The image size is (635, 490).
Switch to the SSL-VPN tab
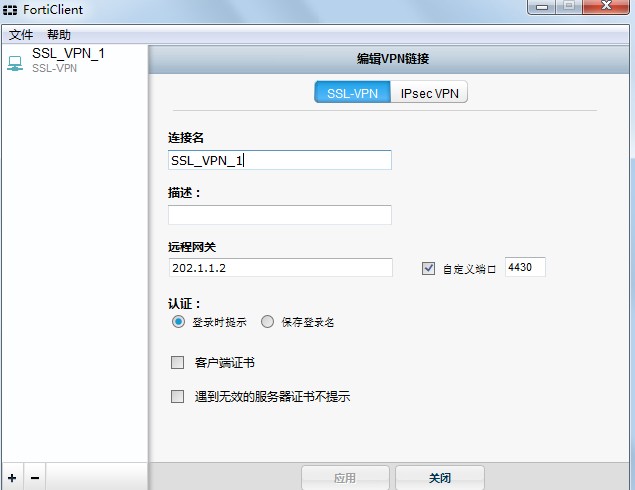pos(352,92)
